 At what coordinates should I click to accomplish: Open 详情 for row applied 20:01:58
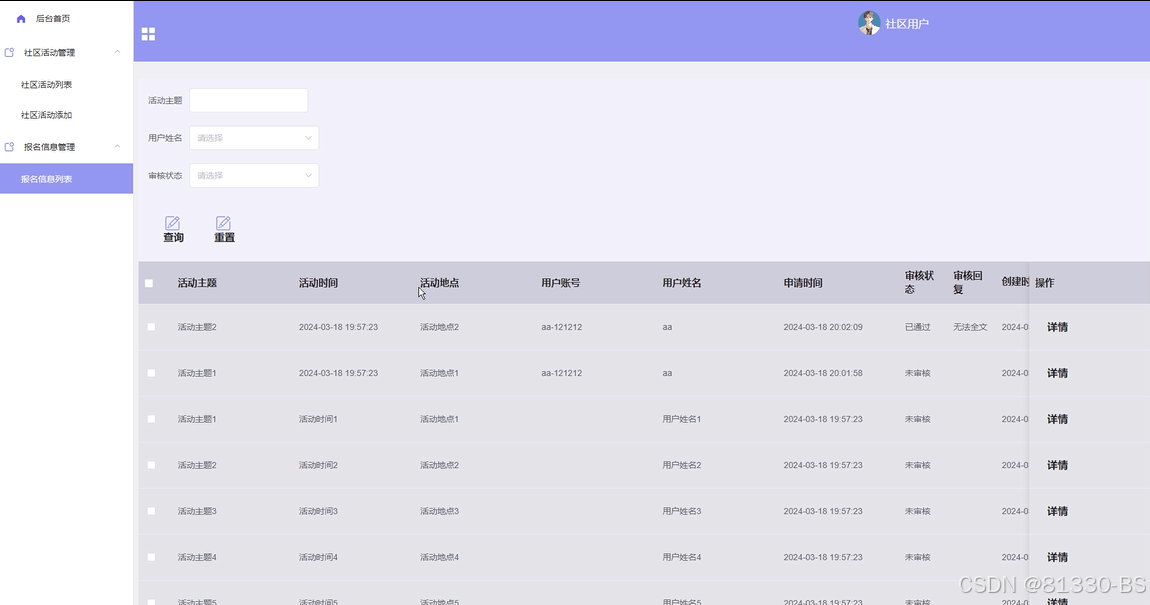click(x=1057, y=373)
